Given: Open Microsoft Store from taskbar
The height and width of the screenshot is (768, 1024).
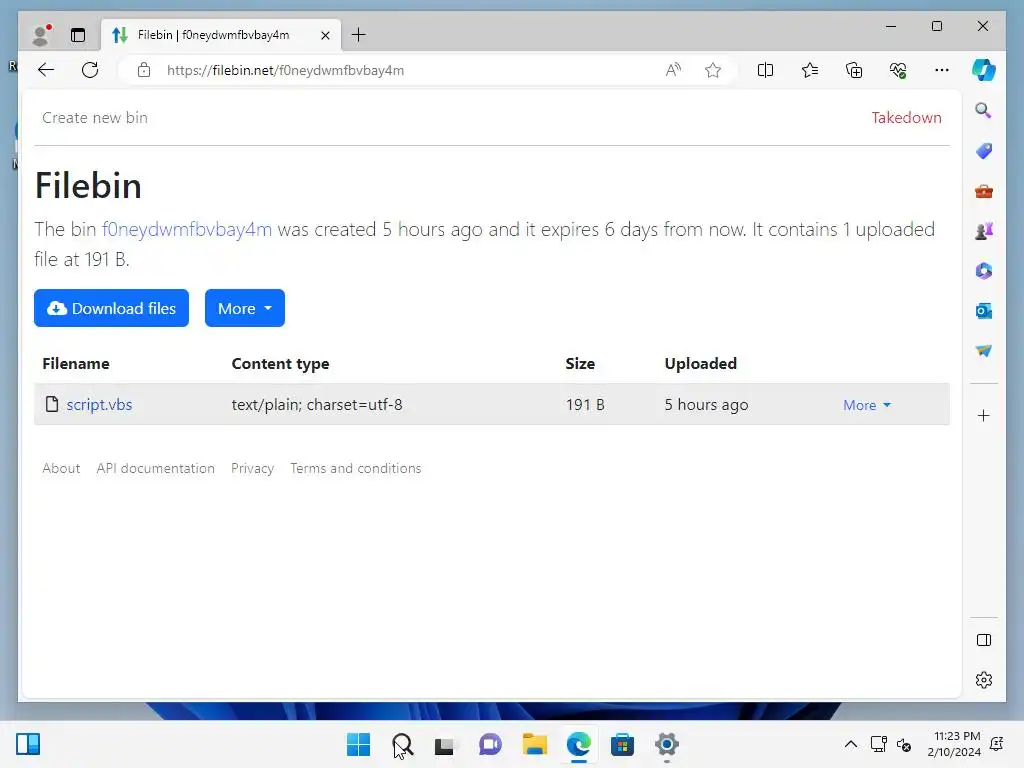Looking at the screenshot, I should (622, 744).
